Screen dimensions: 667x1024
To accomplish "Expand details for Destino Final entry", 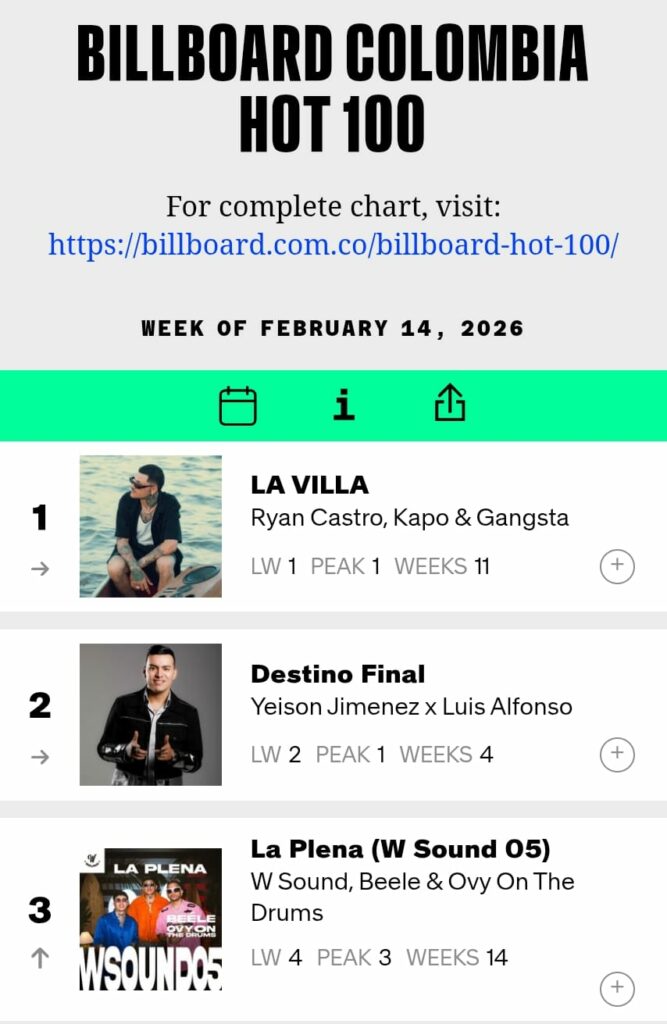I will (x=617, y=754).
